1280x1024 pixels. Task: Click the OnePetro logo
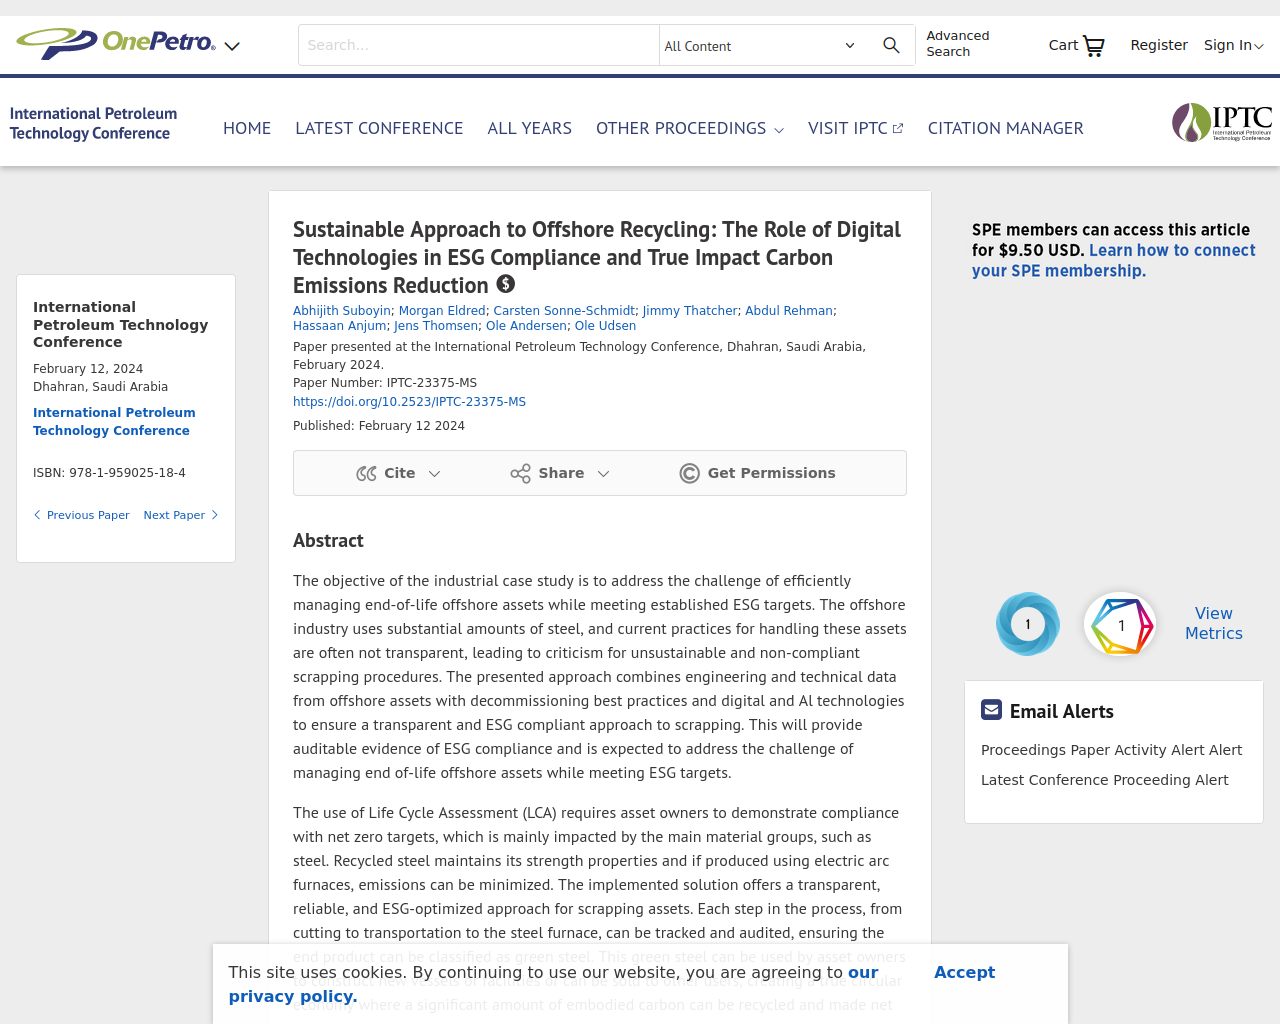pyautogui.click(x=116, y=43)
